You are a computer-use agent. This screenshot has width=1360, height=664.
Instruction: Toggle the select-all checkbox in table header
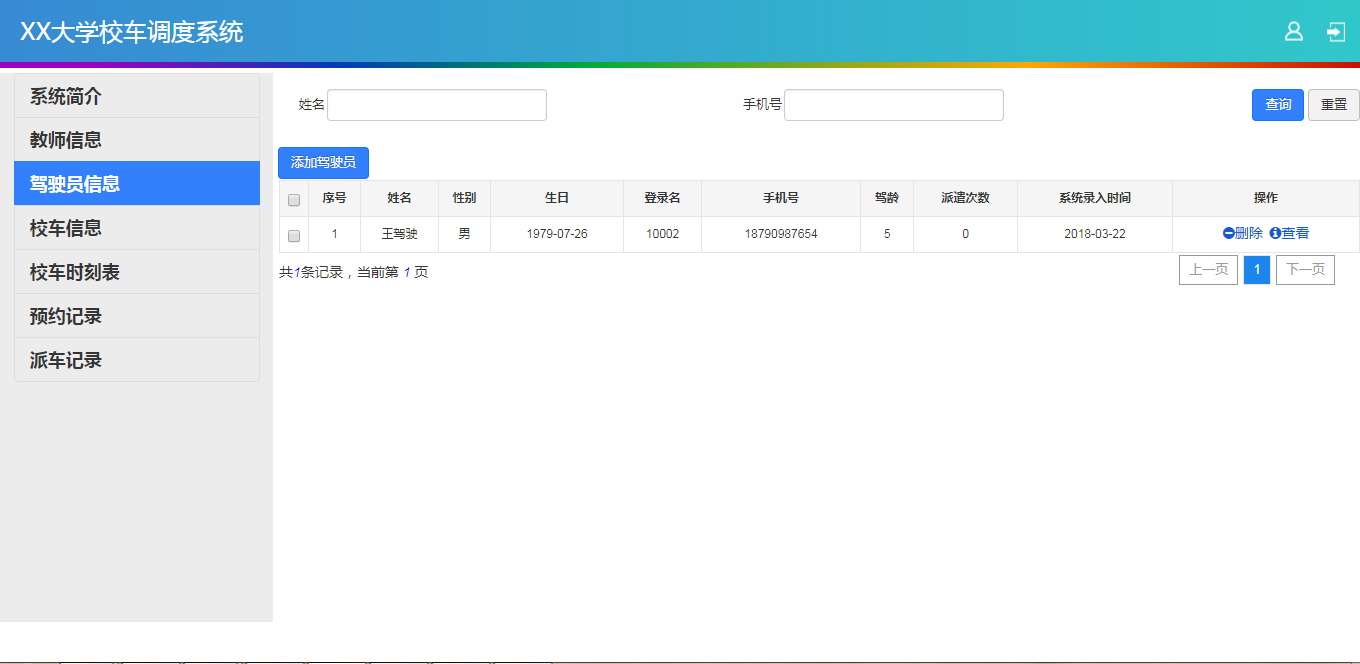click(294, 199)
